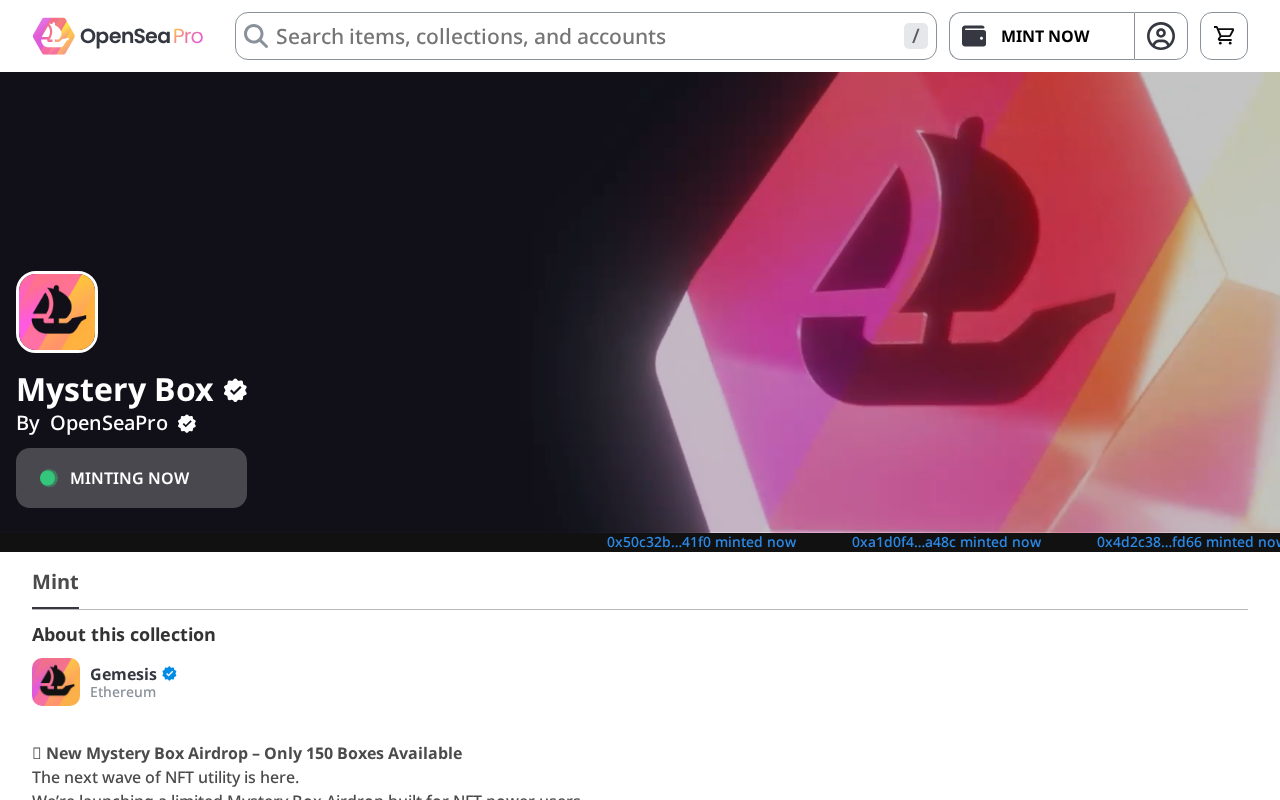Open the OpenSea Pro home logo
The width and height of the screenshot is (1280, 800).
118,36
